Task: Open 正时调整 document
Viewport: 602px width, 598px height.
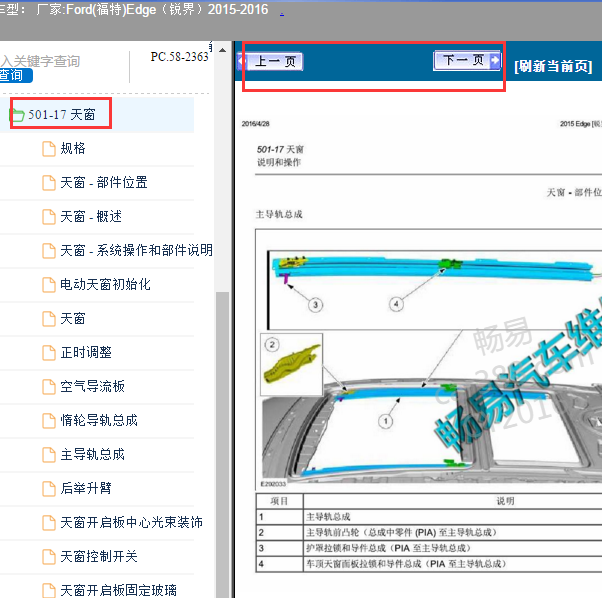Action: [x=86, y=352]
